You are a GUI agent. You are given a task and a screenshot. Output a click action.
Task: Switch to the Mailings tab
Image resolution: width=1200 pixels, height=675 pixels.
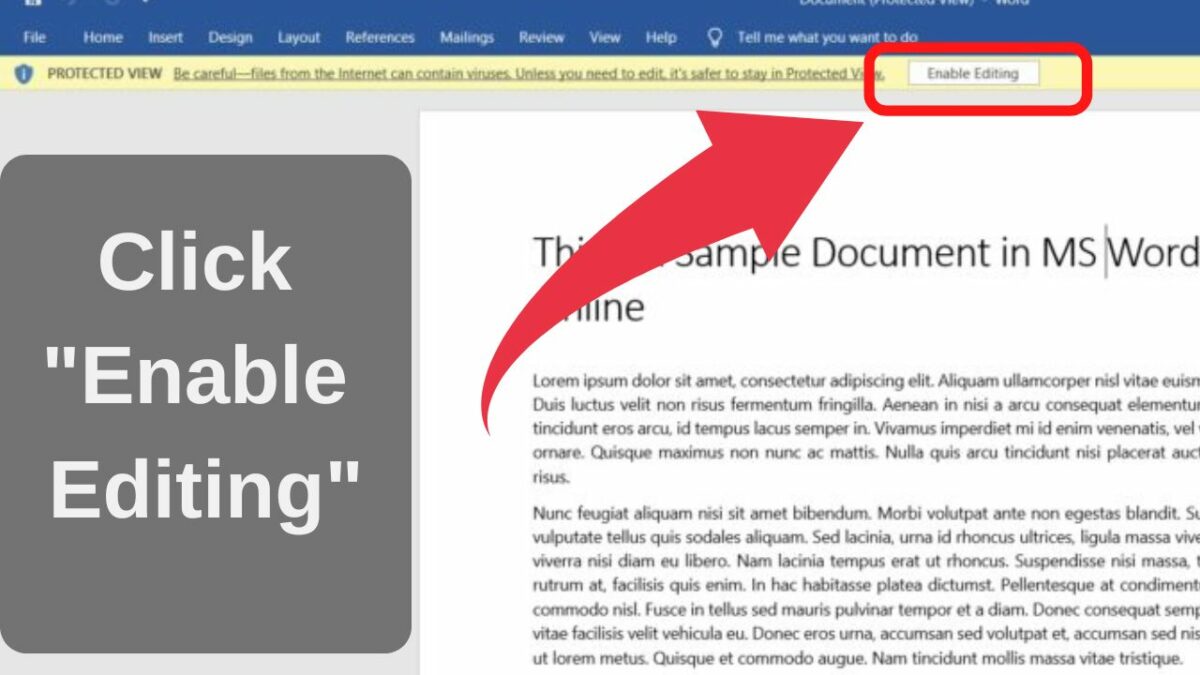click(467, 37)
